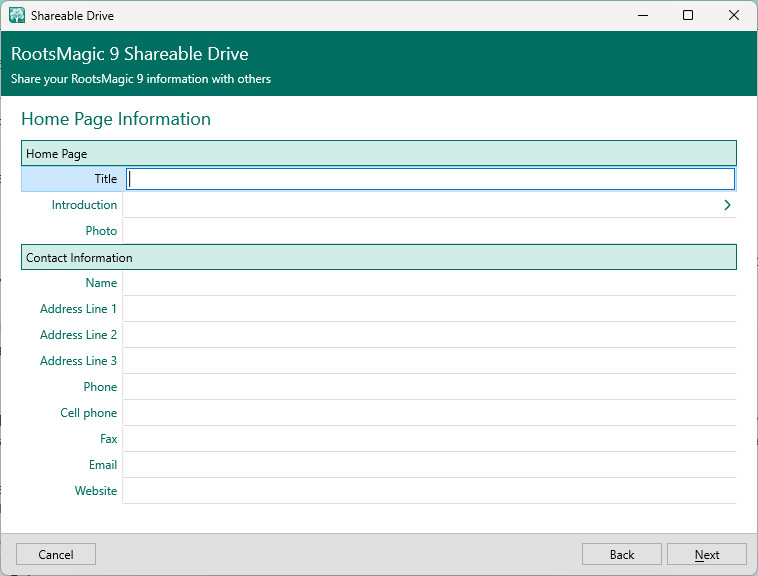758x576 pixels.
Task: Expand the Introduction field chevron arrow
Action: click(727, 205)
